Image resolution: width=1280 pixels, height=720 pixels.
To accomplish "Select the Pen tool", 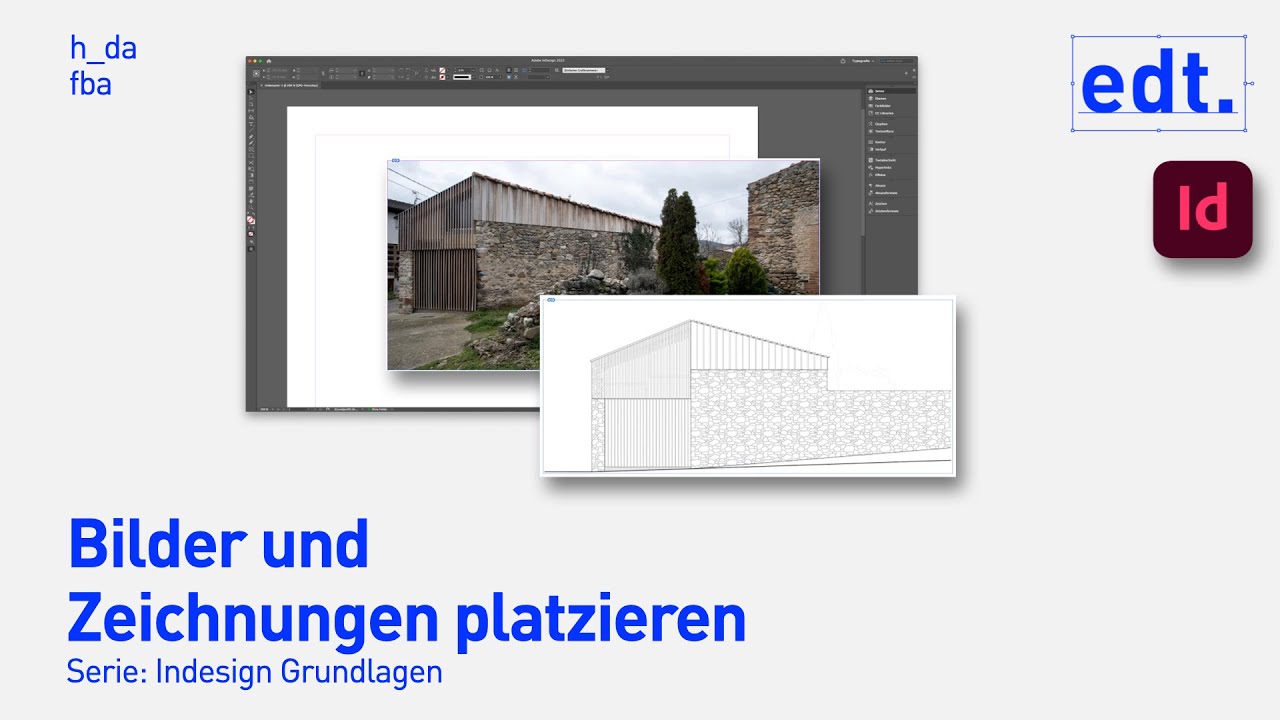I will 251,137.
